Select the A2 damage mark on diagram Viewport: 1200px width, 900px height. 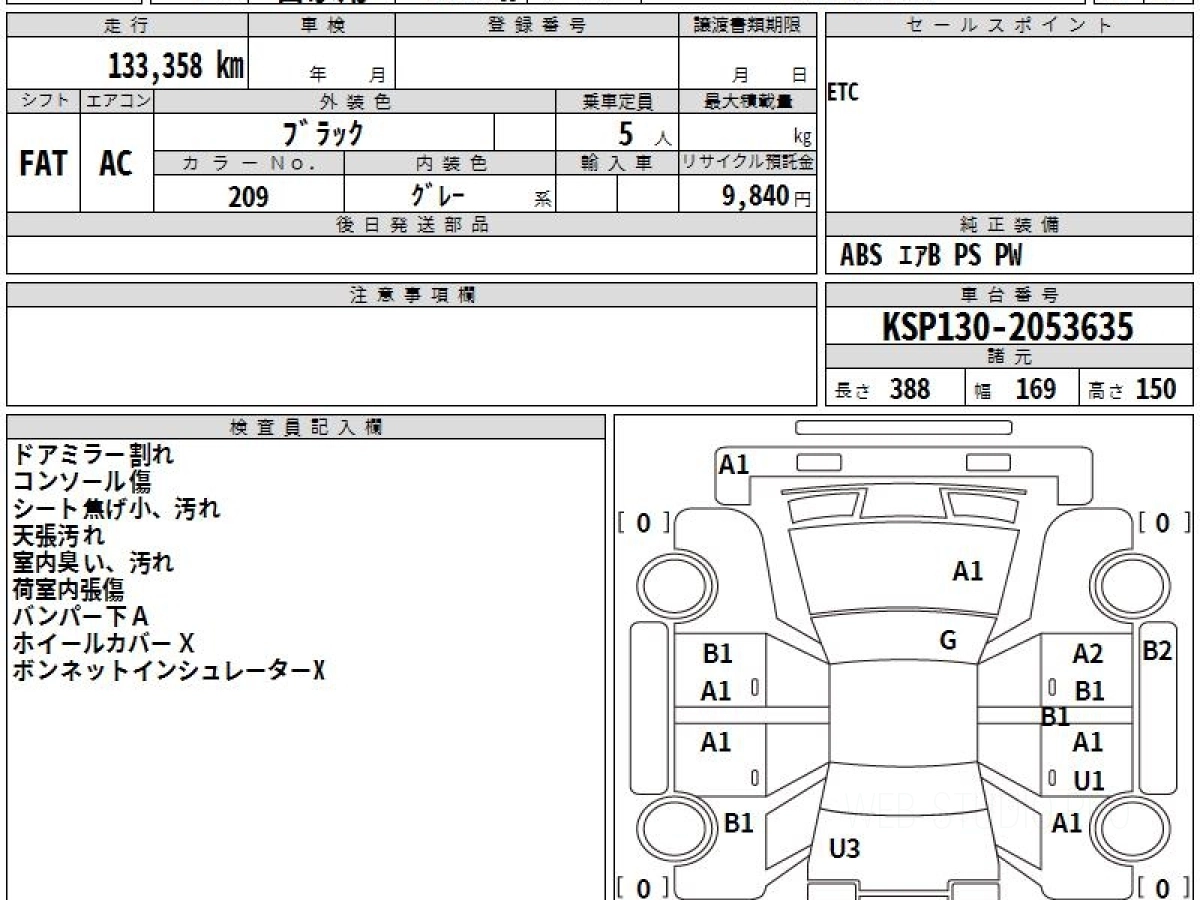click(1087, 654)
